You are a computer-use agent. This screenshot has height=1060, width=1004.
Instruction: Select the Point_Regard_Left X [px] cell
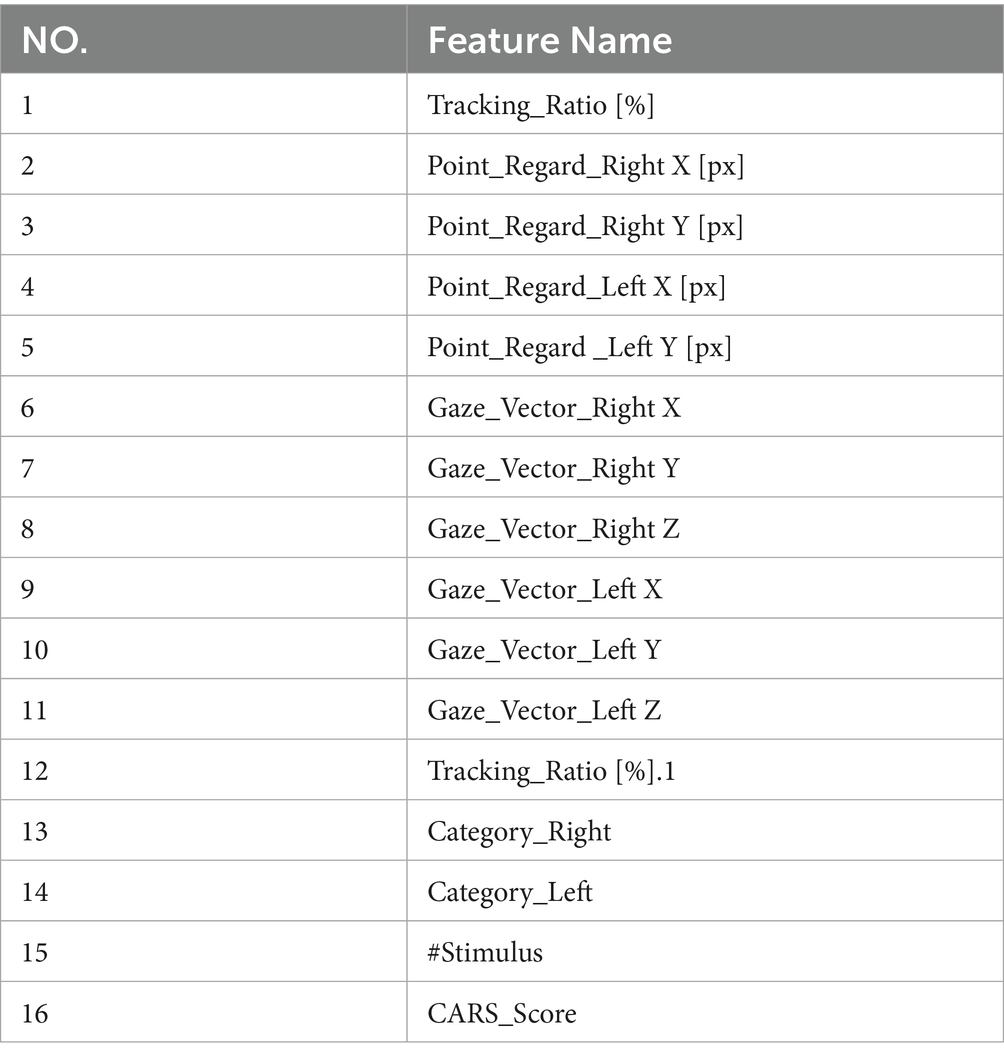tap(576, 288)
